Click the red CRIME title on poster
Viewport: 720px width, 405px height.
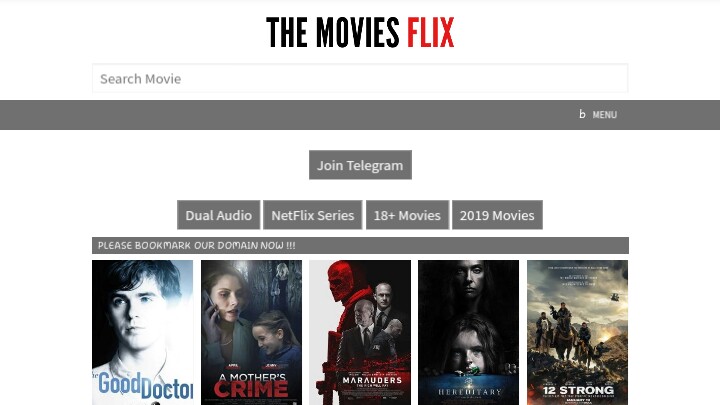251,389
